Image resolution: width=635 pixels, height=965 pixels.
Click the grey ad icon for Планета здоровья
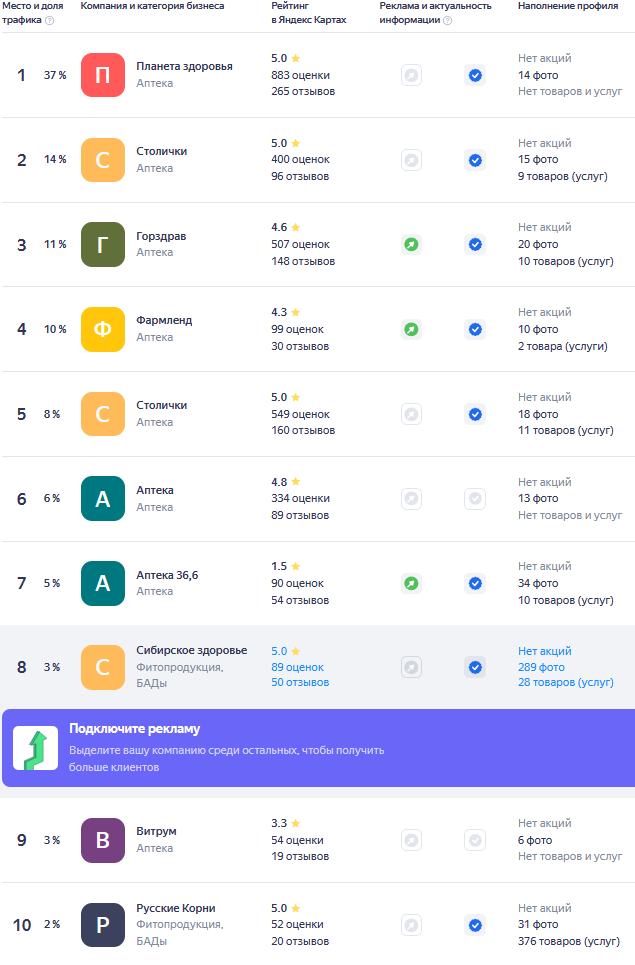coord(411,75)
